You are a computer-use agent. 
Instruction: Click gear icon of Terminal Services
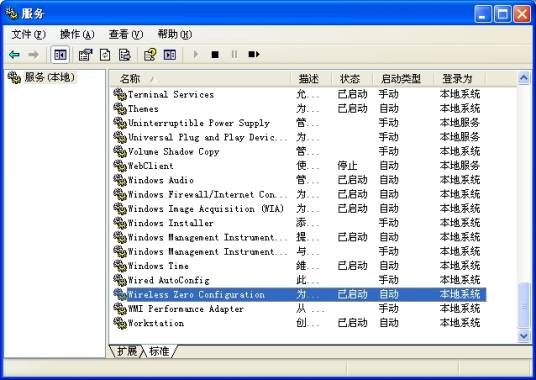(x=120, y=94)
